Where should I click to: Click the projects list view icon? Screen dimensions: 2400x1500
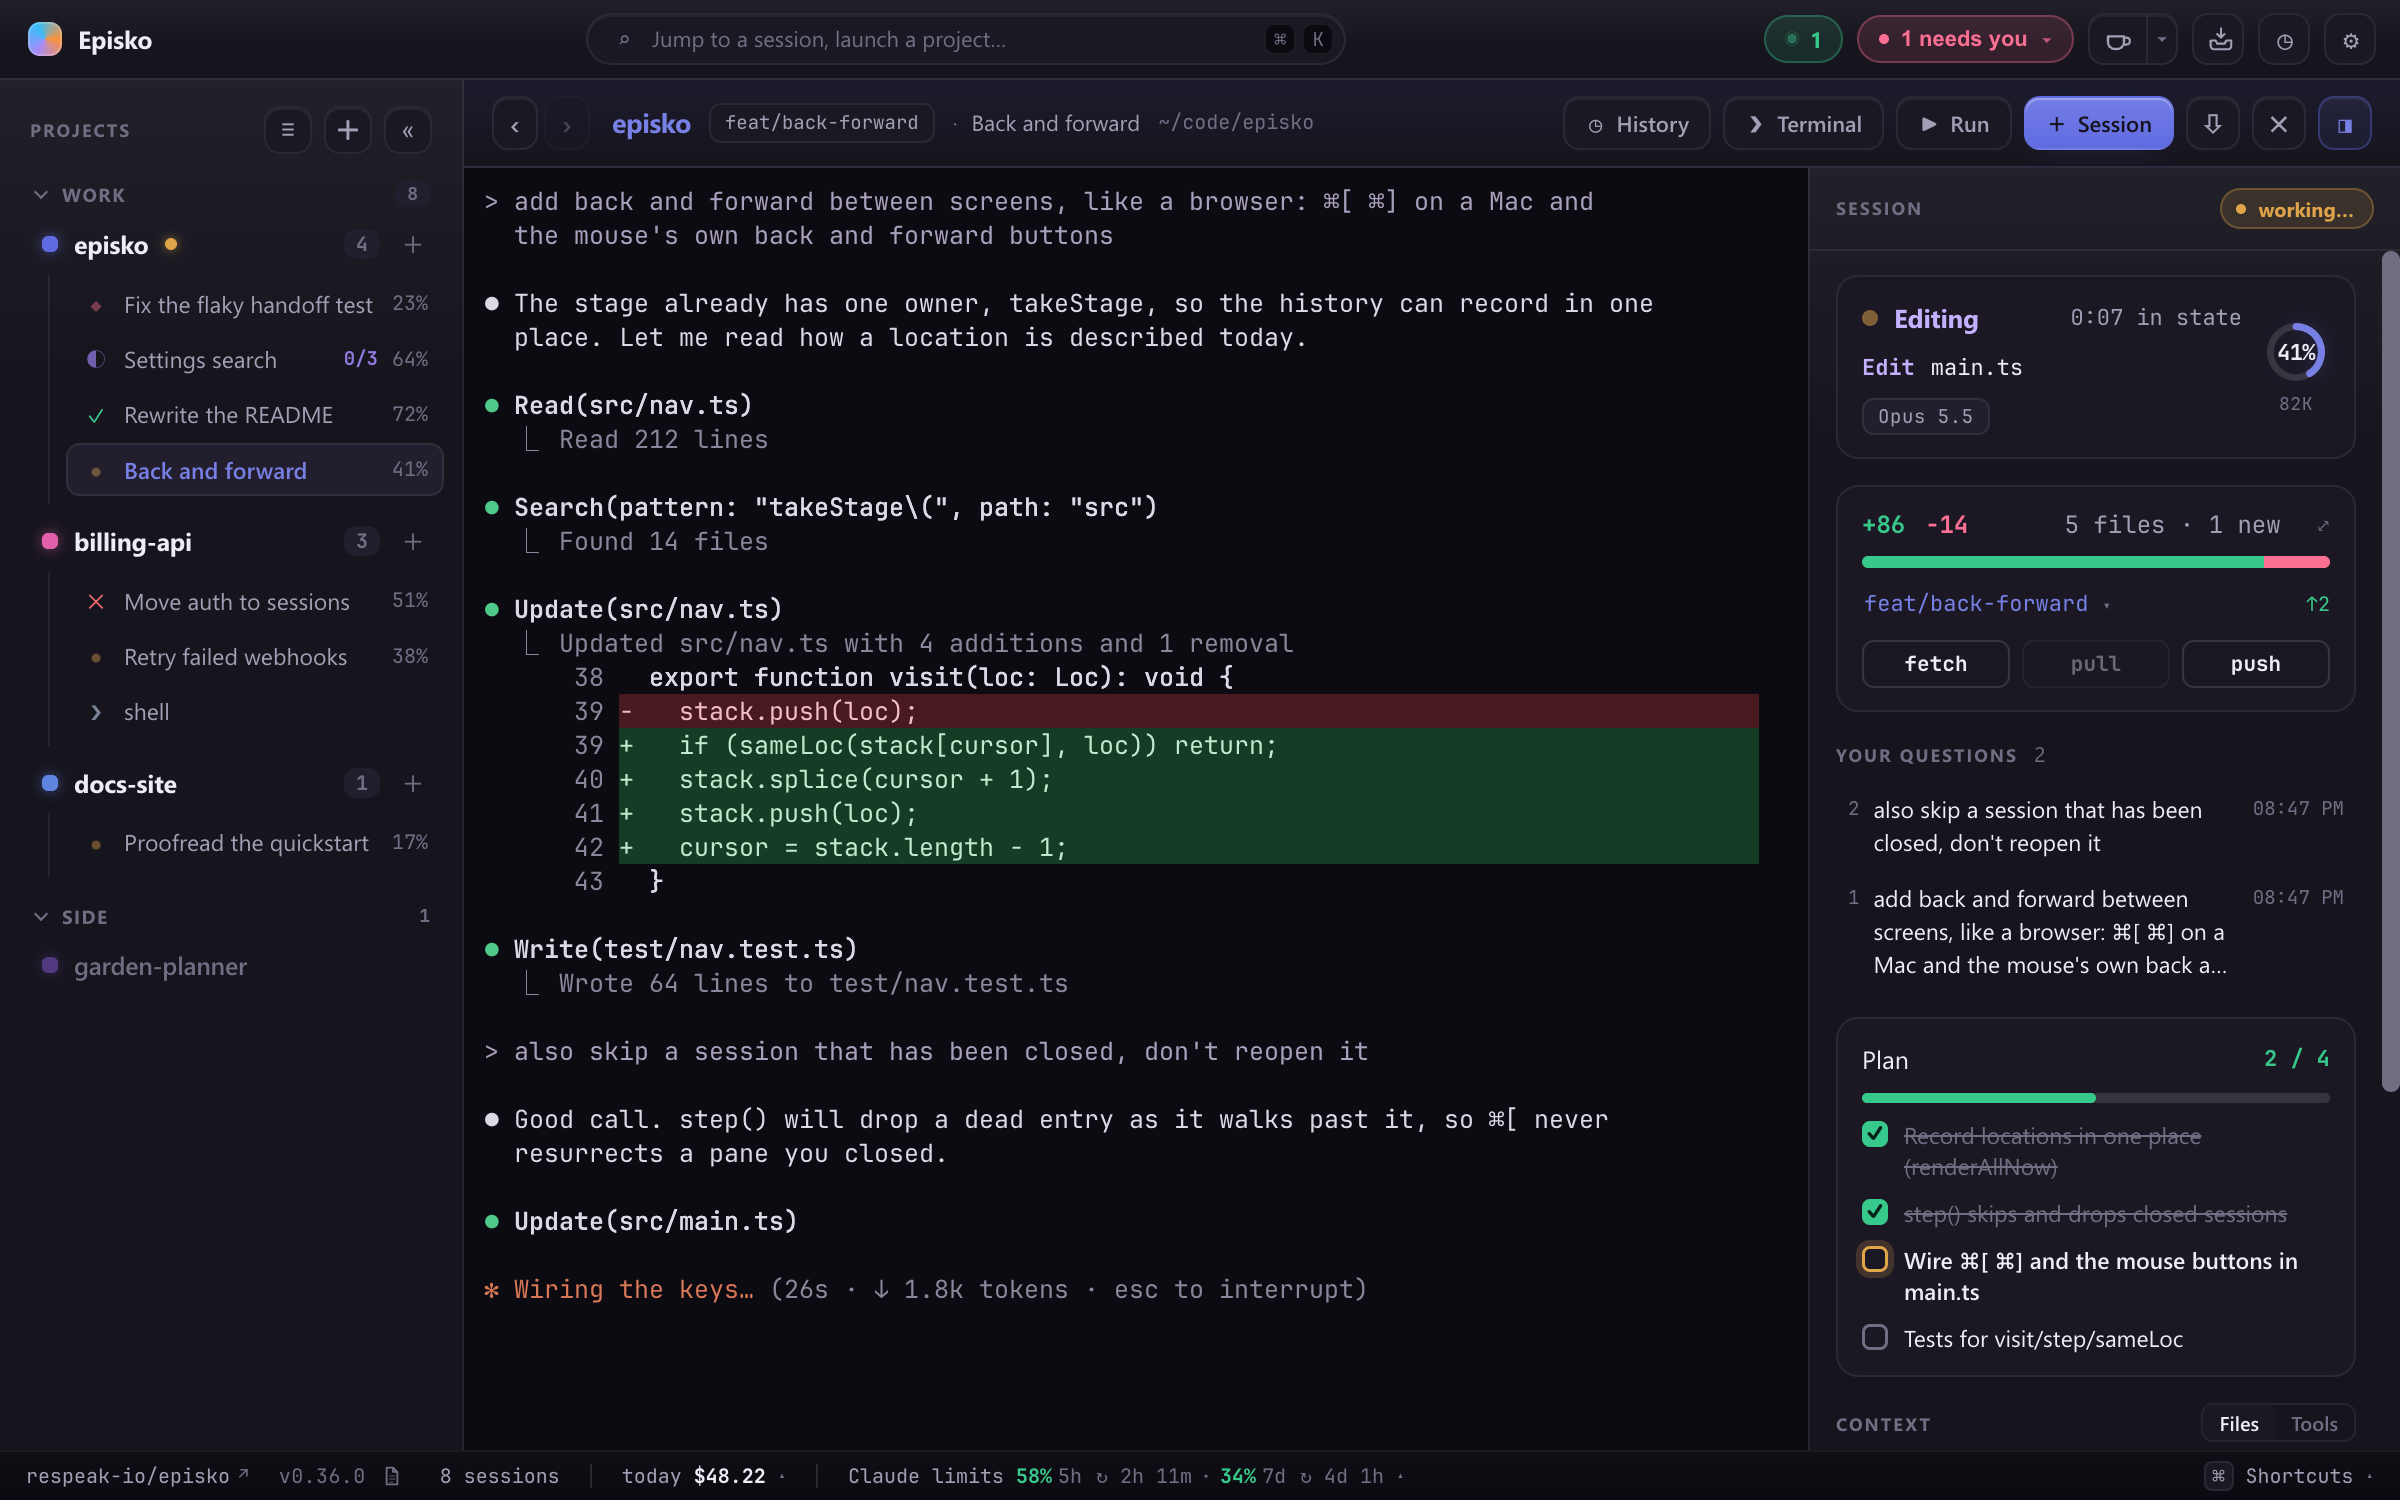pyautogui.click(x=287, y=130)
